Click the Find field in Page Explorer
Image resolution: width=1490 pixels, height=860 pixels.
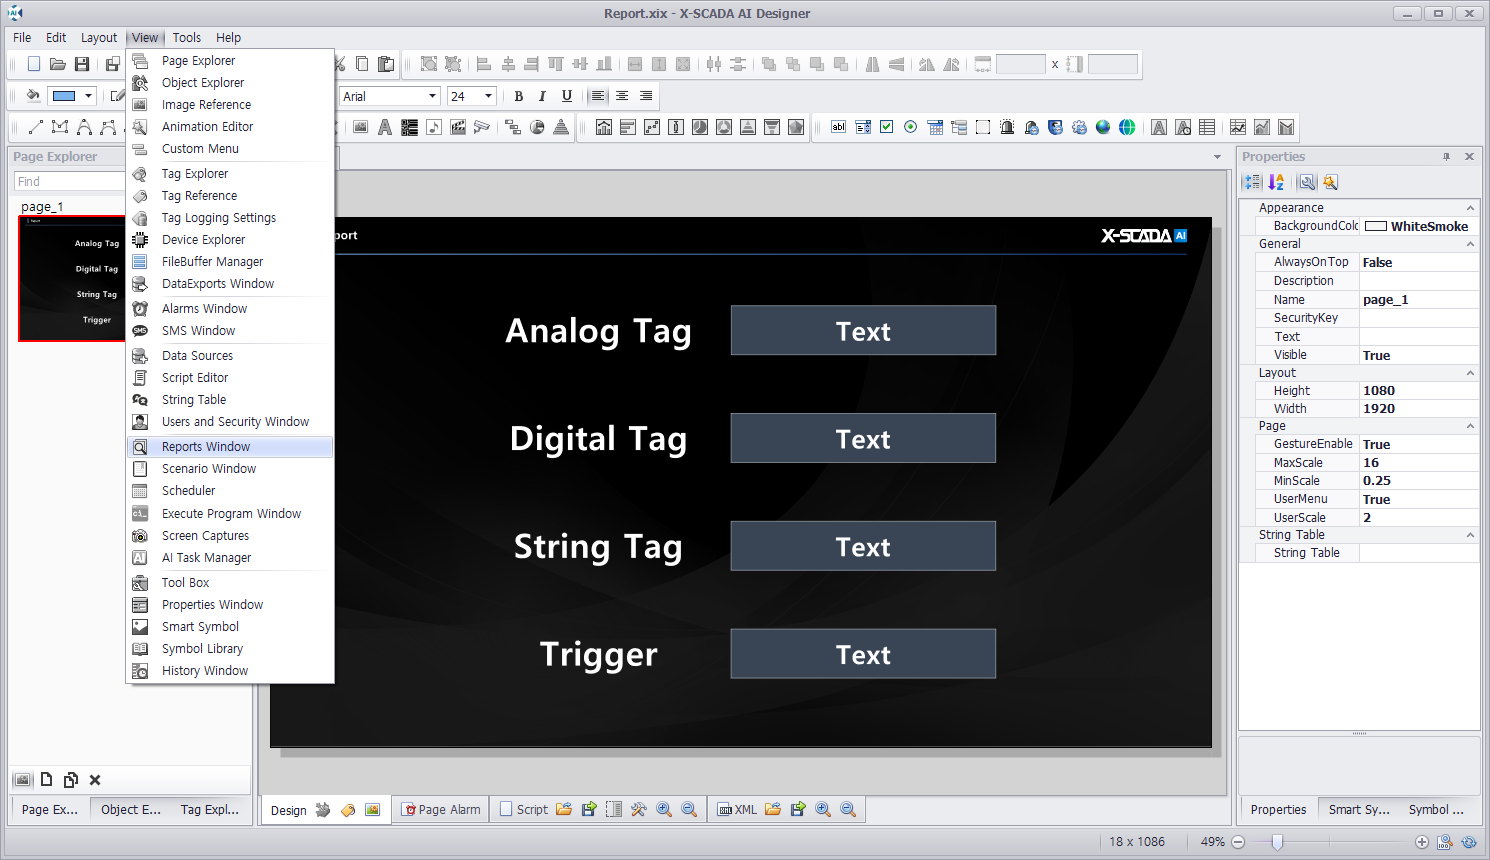[68, 182]
